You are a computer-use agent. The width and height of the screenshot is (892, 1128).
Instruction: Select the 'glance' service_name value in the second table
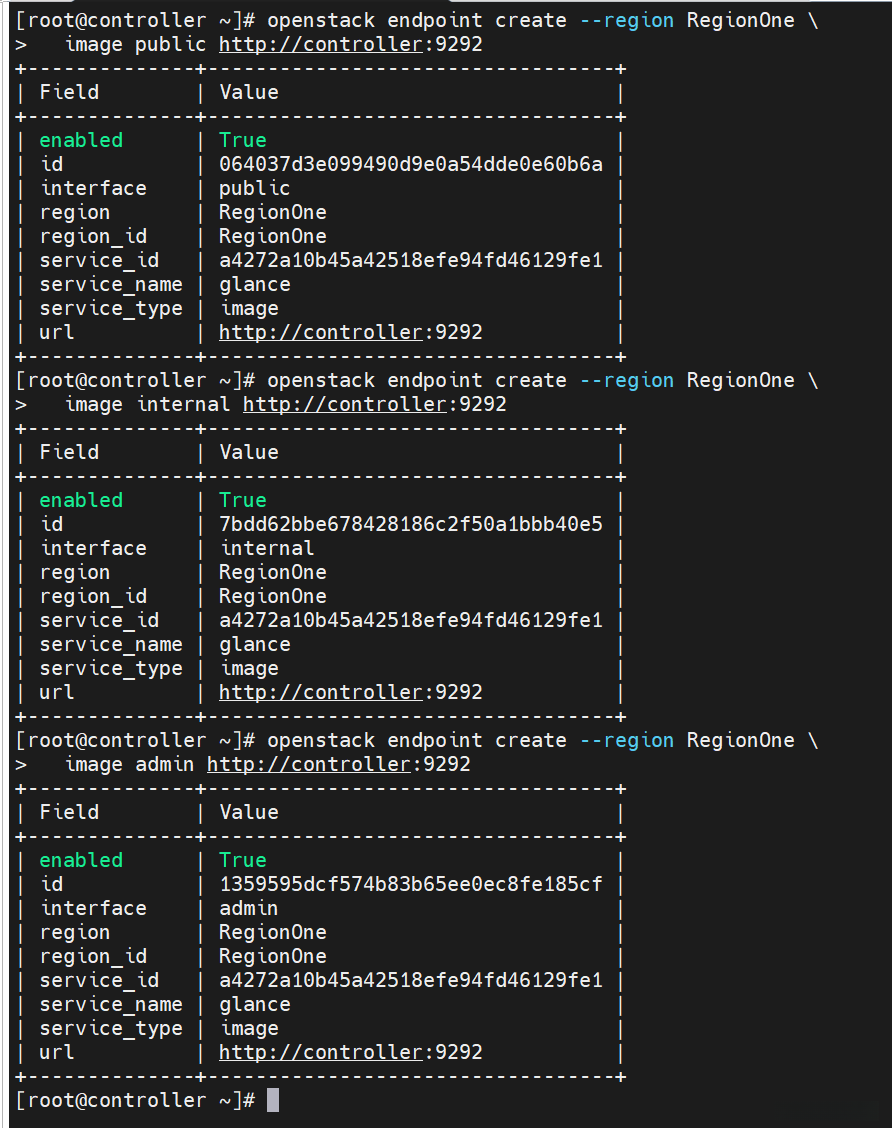(255, 644)
